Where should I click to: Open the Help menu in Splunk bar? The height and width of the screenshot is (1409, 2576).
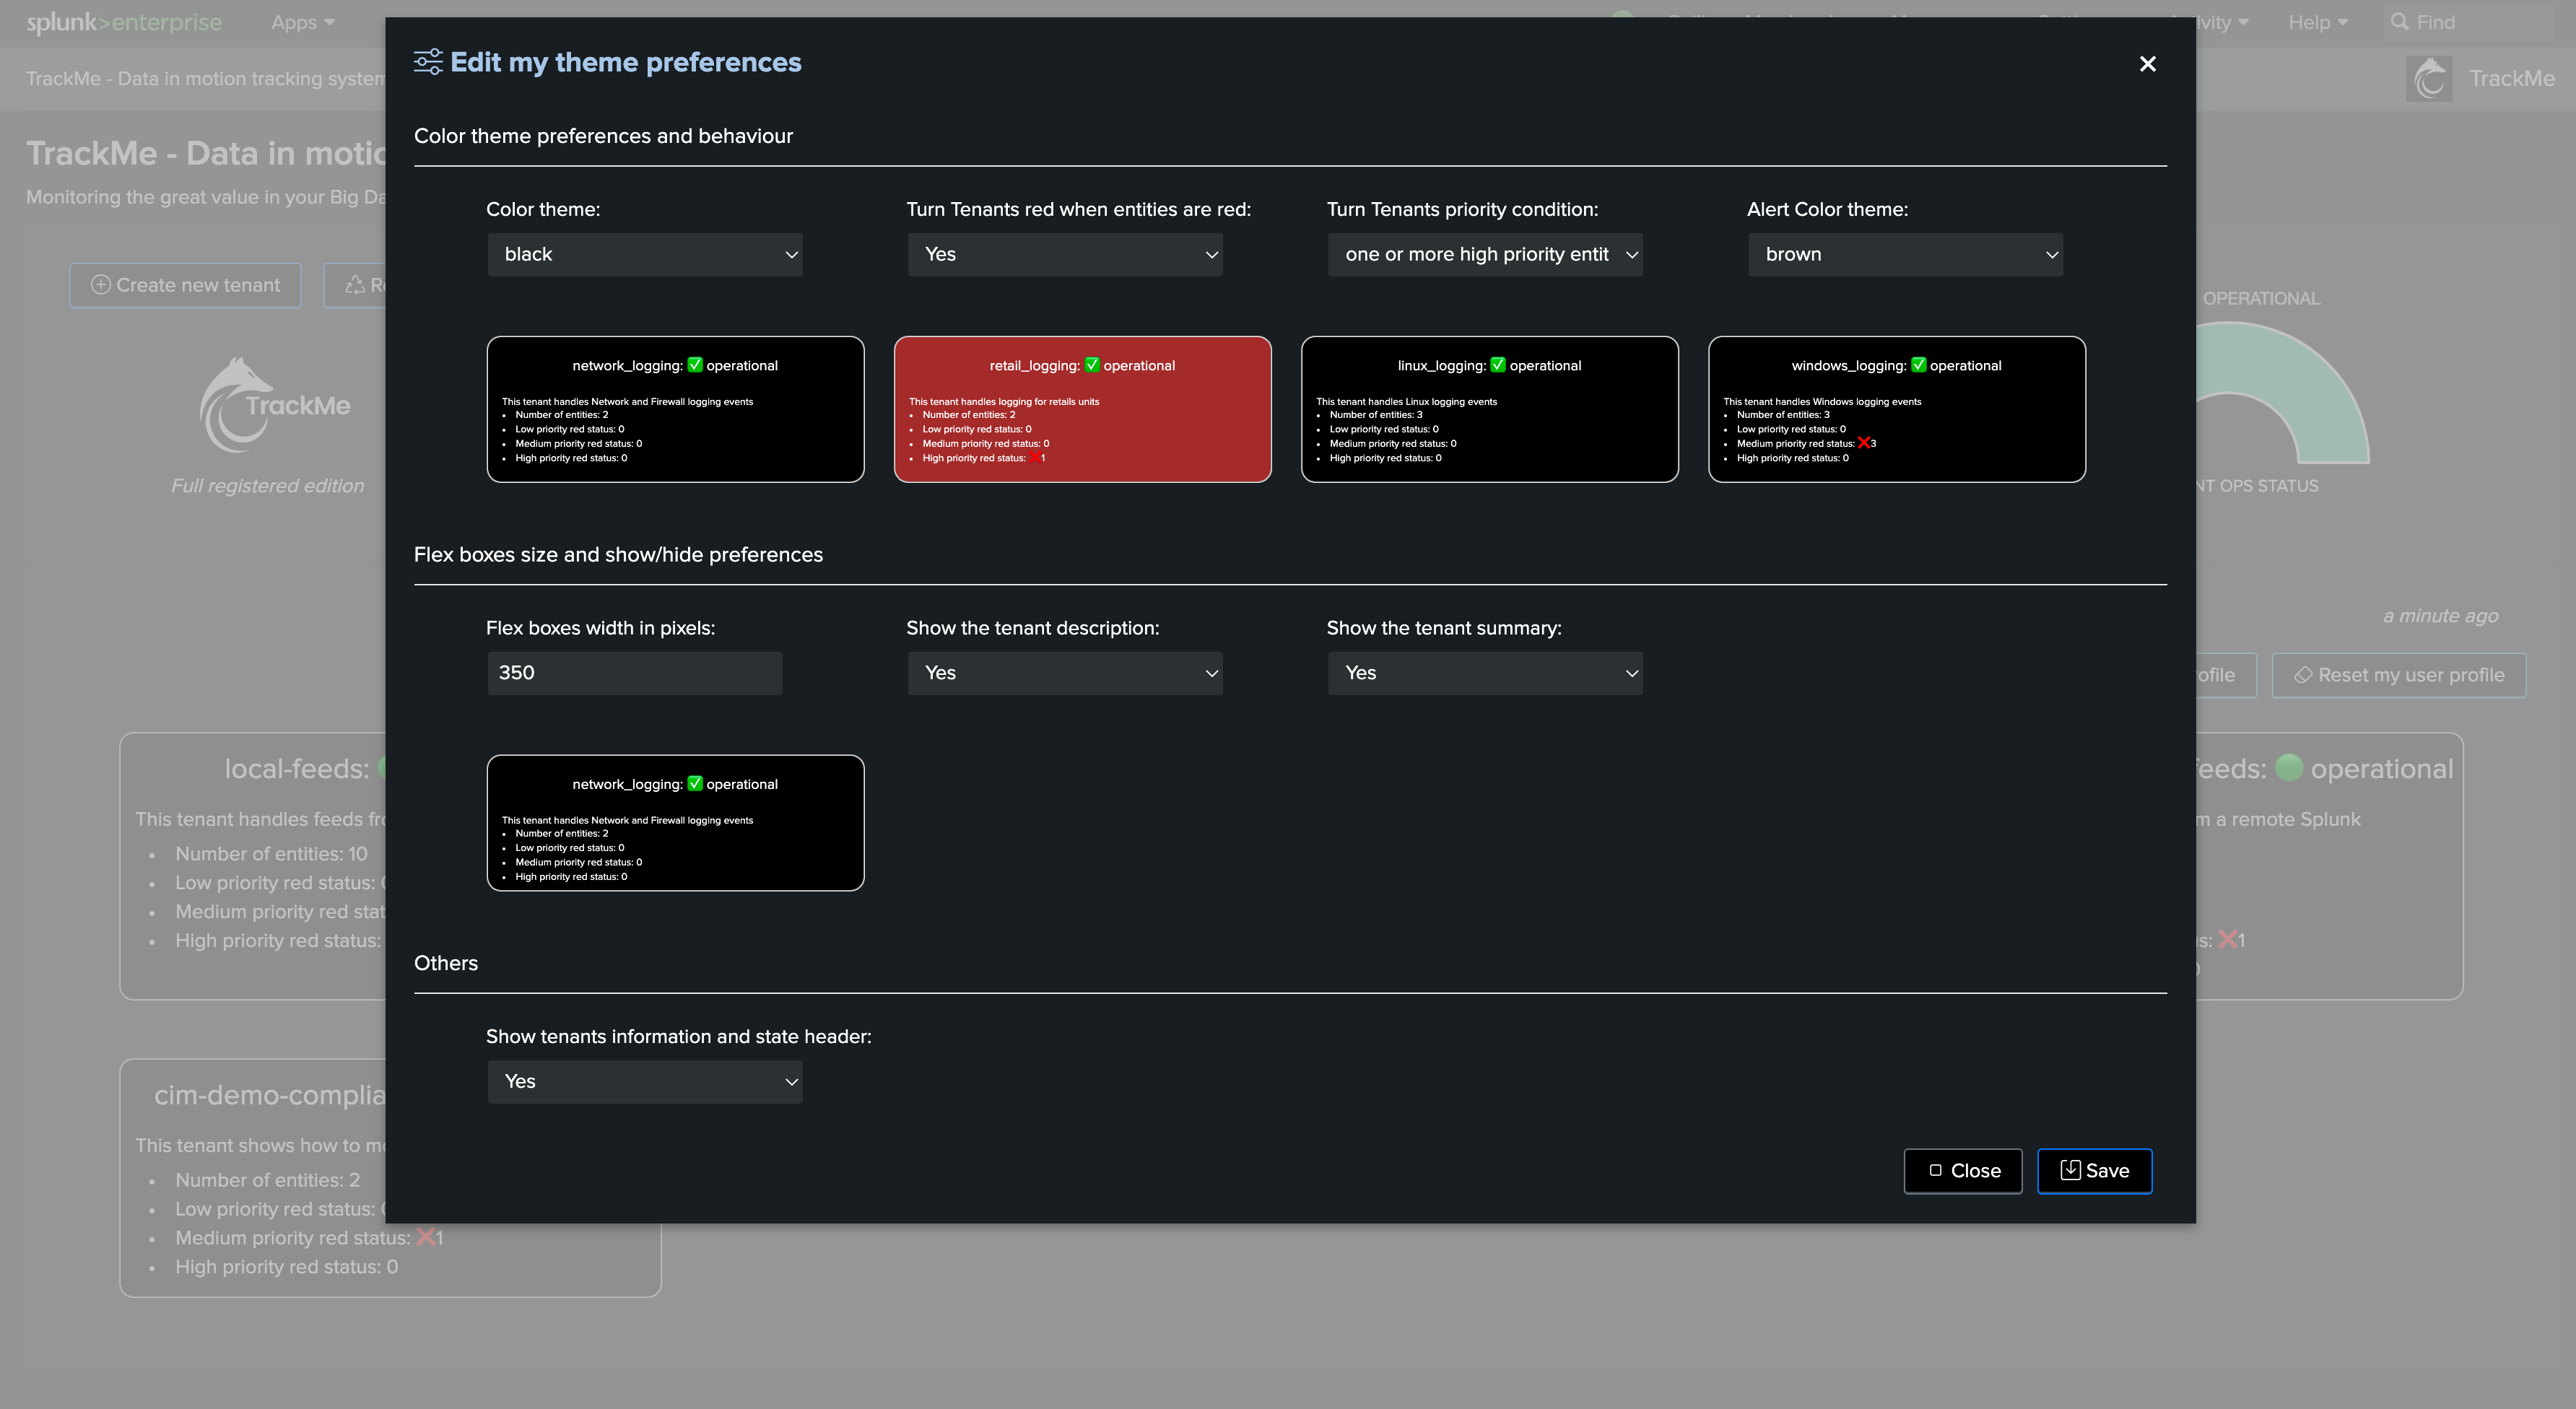pos(2318,22)
